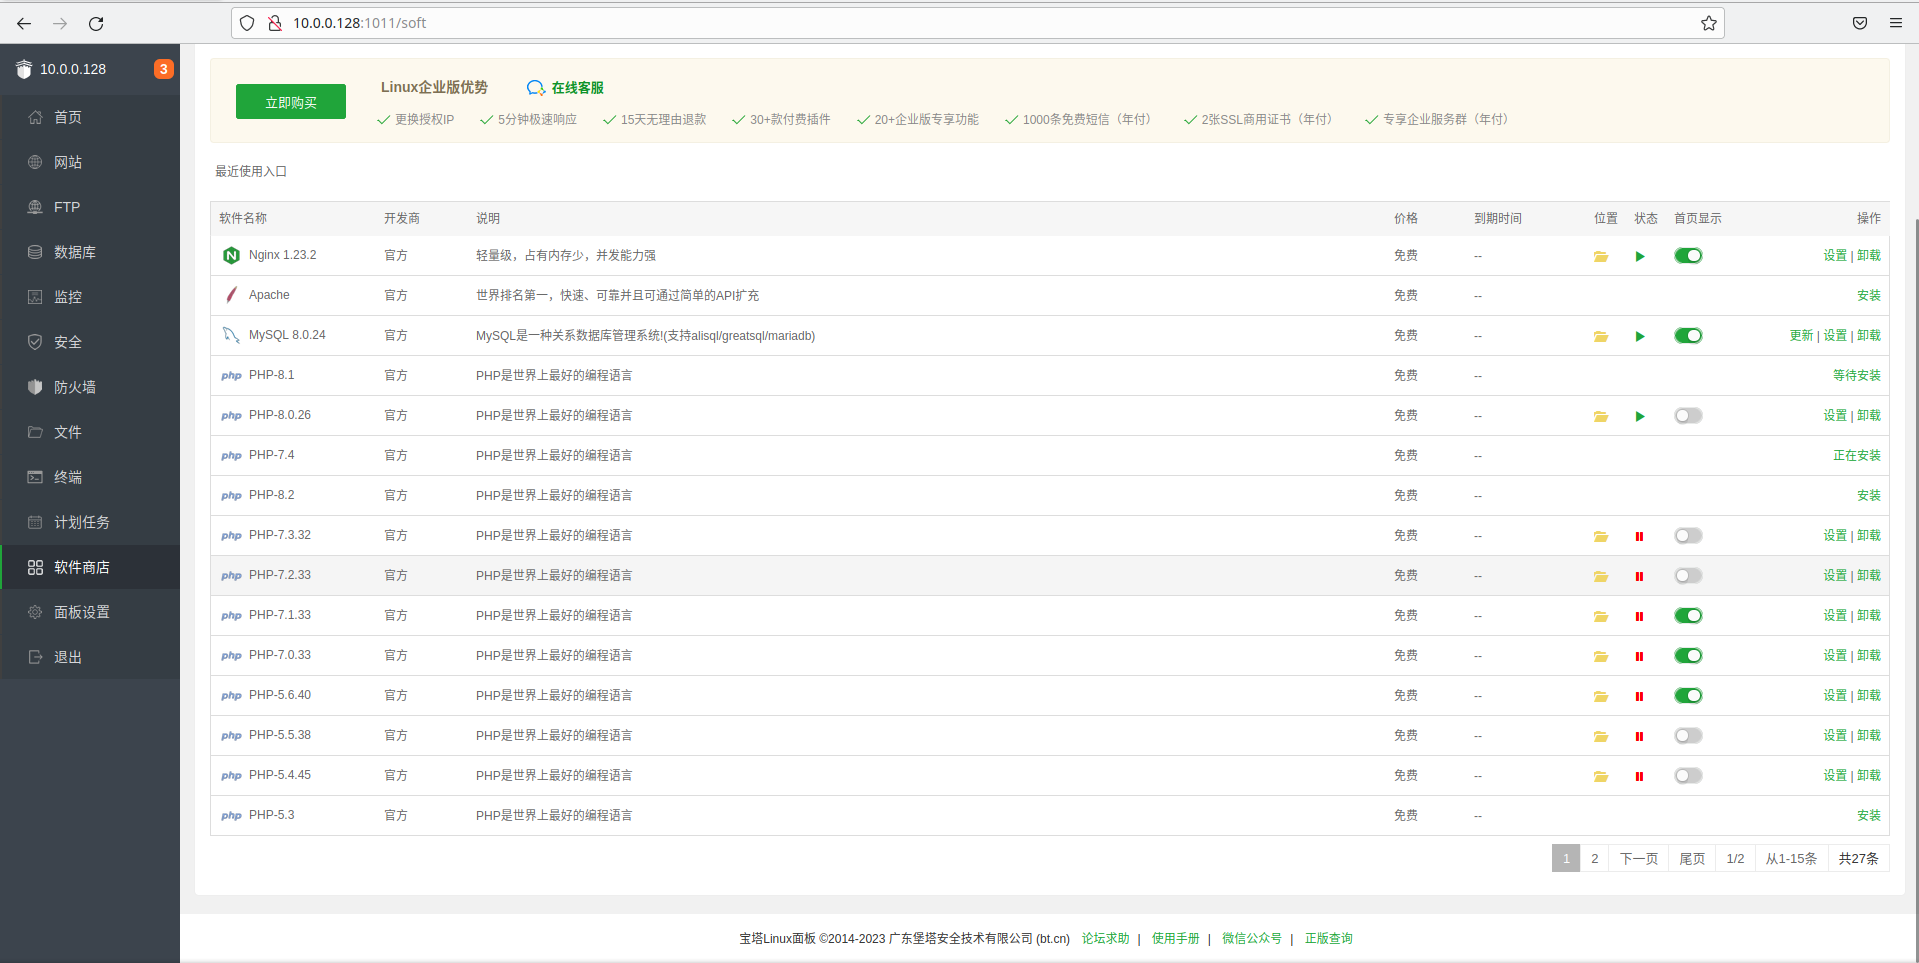Click 下一页 pagination button
This screenshot has height=963, width=1919.
click(x=1638, y=858)
